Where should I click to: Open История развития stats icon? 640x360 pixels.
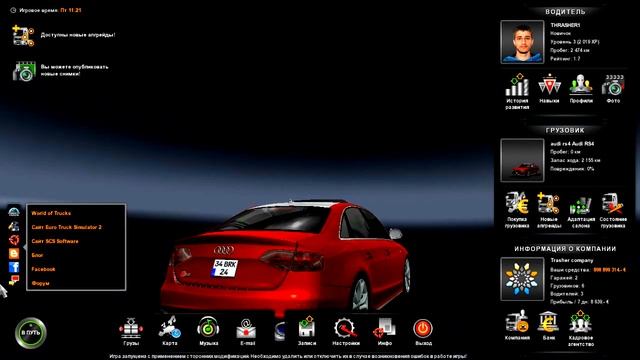(517, 85)
